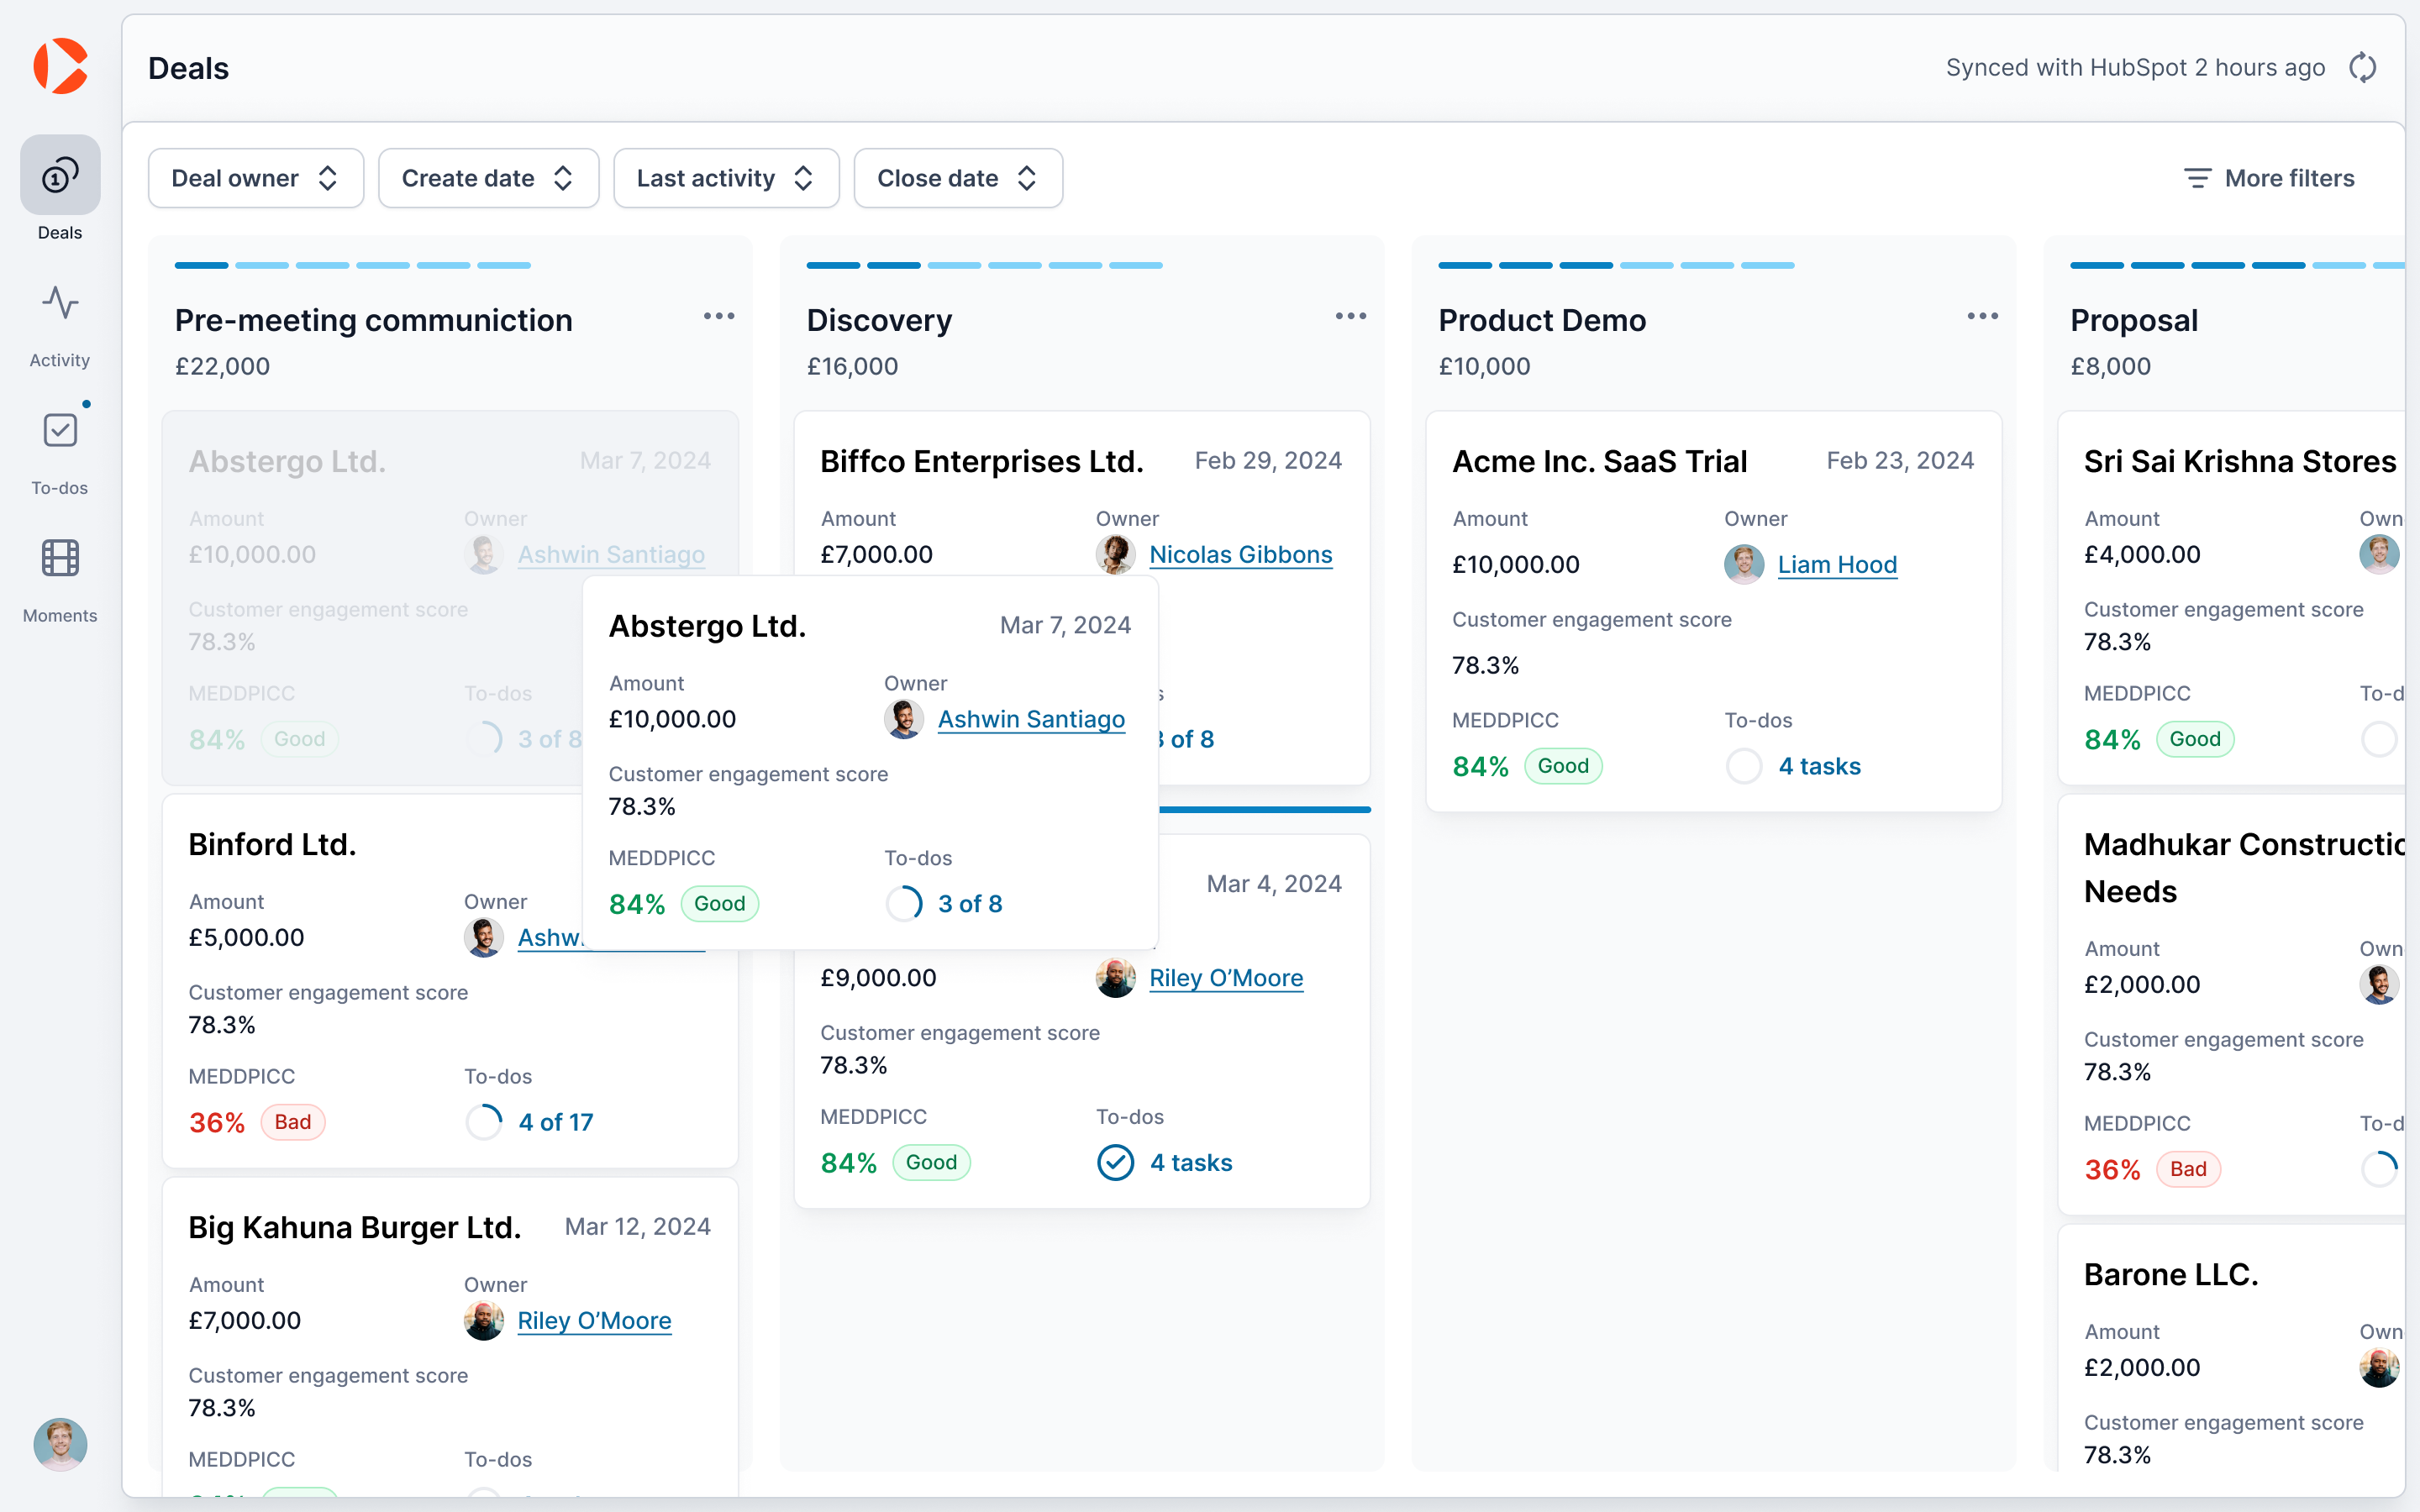Click the Liam Hood owner link
2420x1512 pixels.
click(x=1837, y=564)
